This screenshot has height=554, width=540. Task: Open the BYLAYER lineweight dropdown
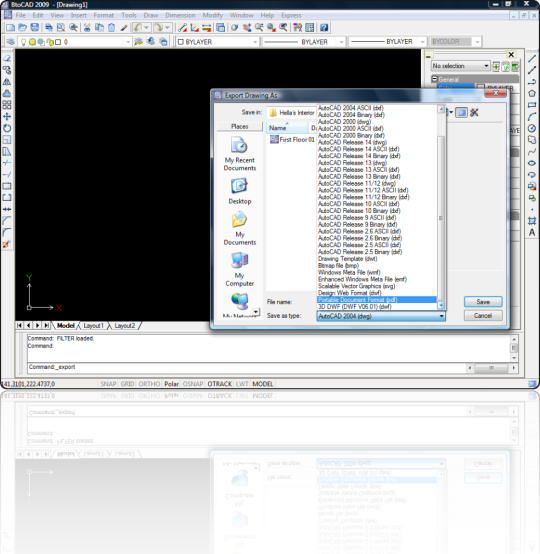423,42
